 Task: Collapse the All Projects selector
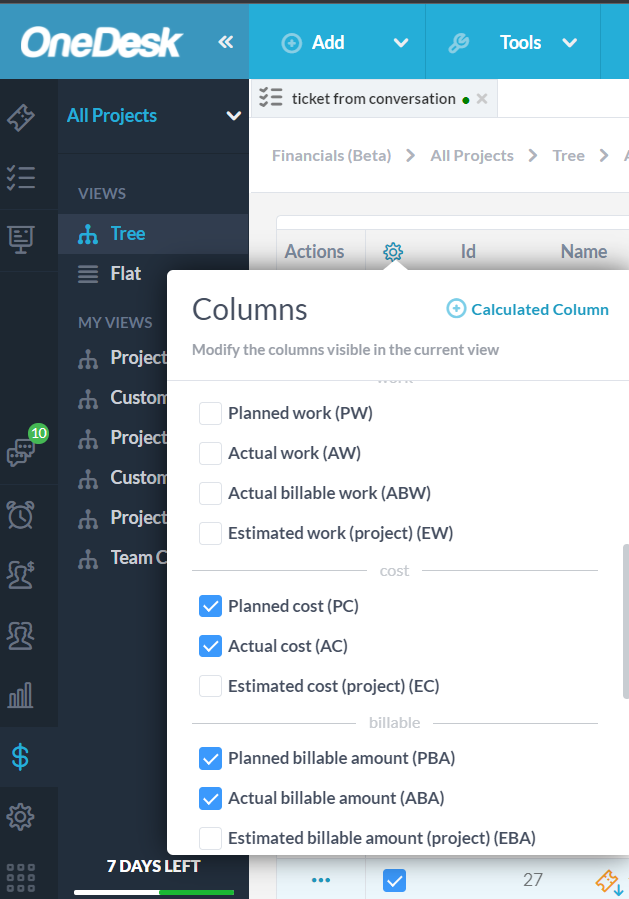point(233,115)
